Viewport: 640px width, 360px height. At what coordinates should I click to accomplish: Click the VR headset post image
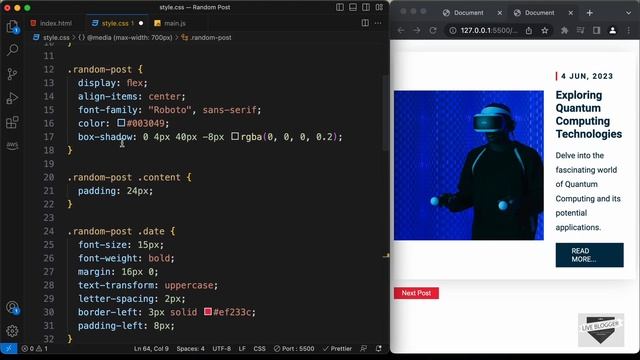pos(469,165)
